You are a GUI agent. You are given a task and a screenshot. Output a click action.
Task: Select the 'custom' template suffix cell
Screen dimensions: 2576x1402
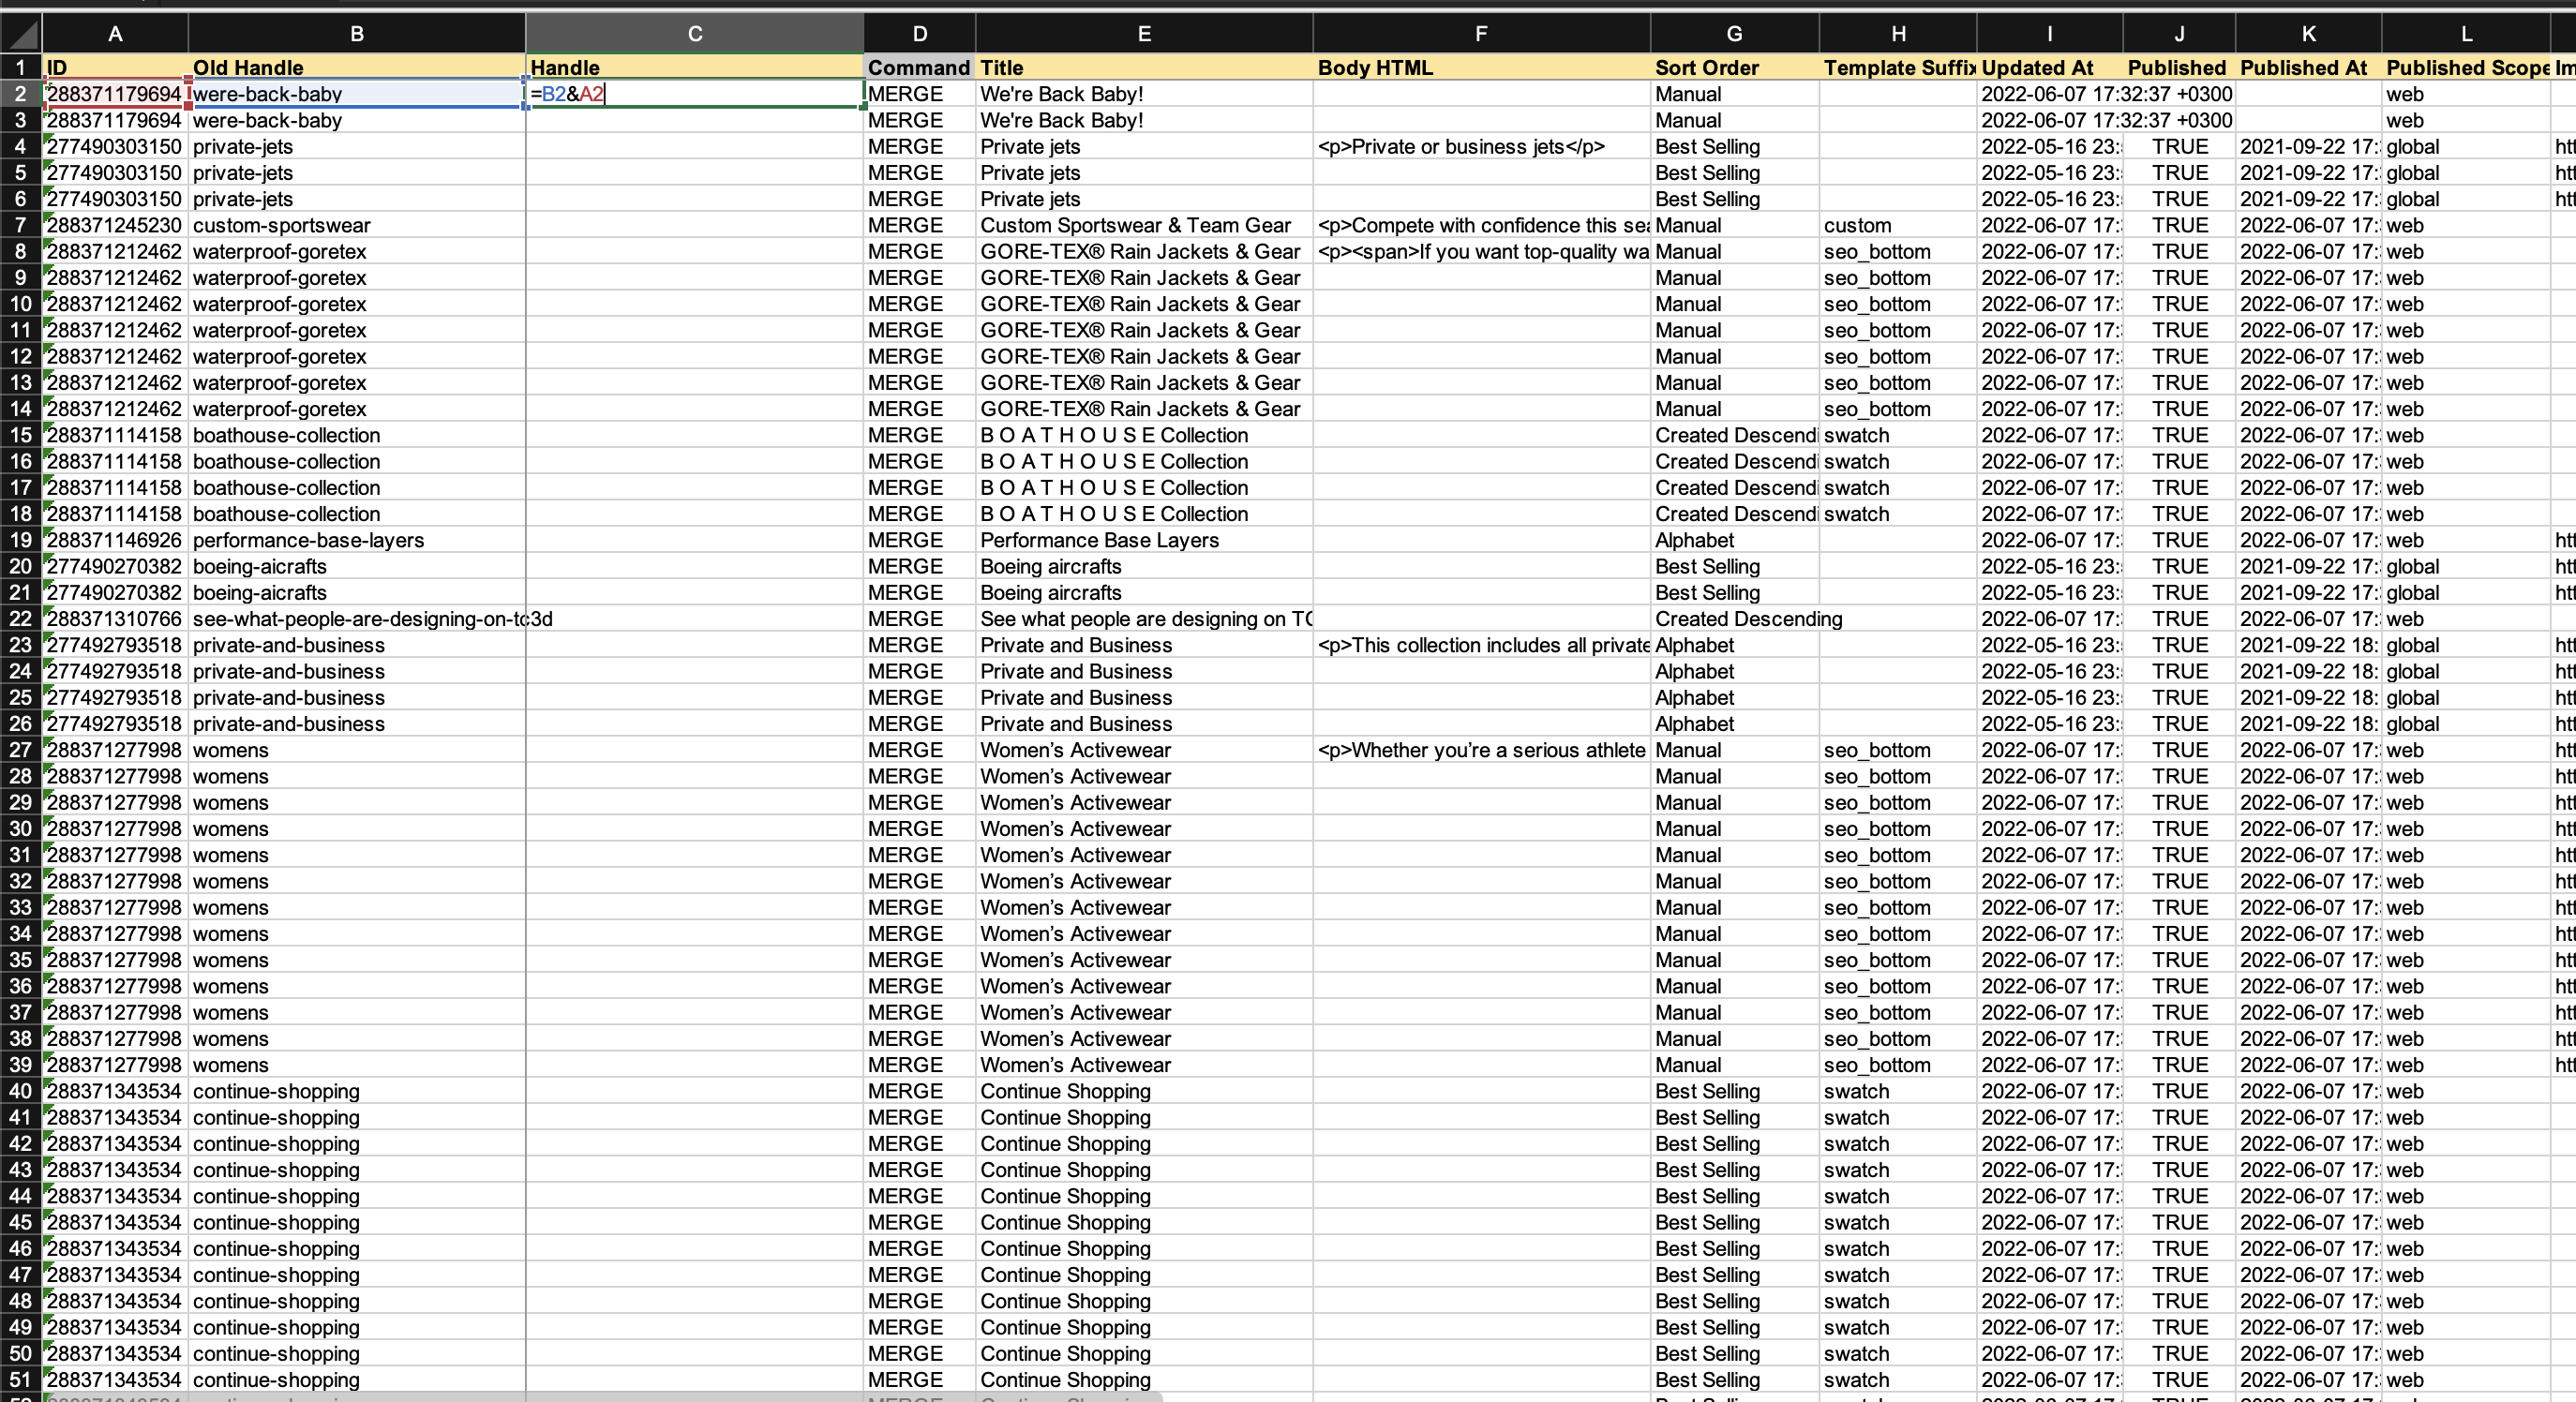pos(1897,226)
